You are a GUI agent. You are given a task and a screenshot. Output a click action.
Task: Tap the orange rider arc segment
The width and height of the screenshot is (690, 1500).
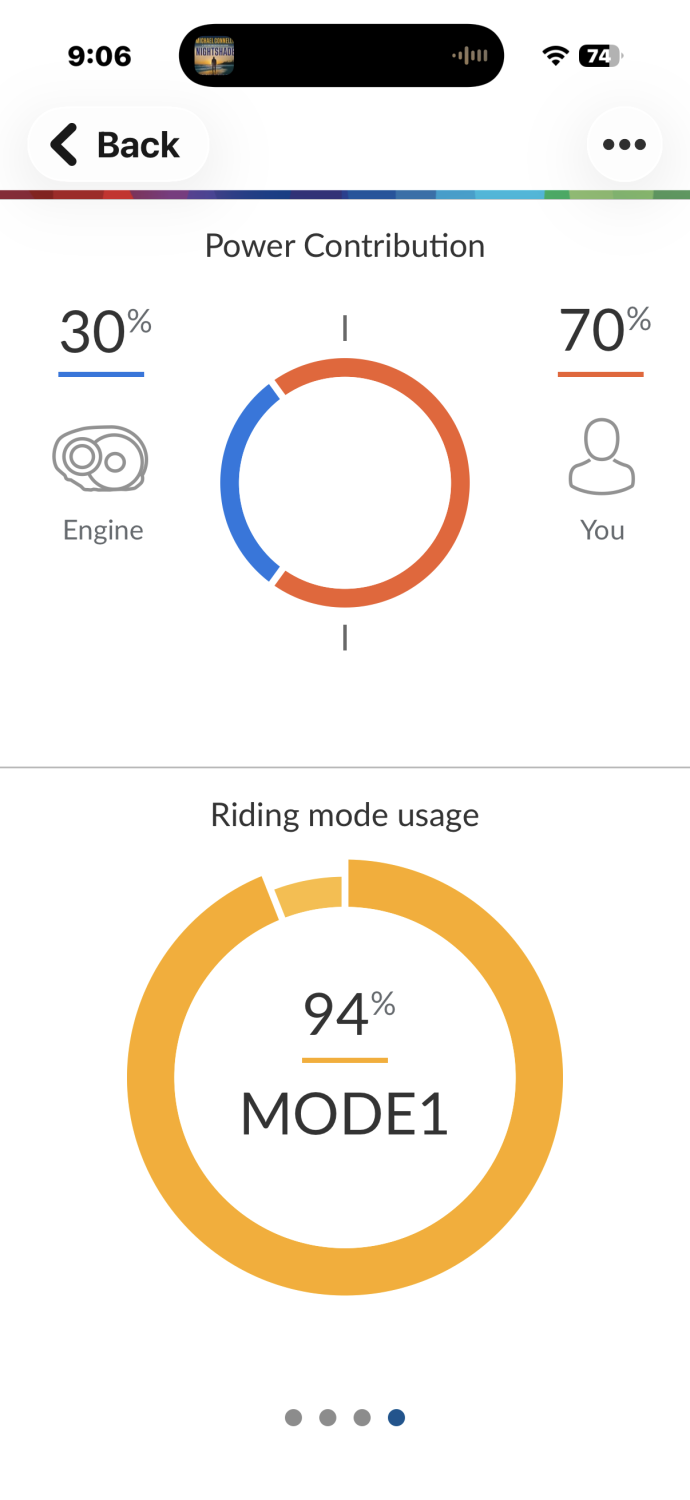tap(457, 483)
